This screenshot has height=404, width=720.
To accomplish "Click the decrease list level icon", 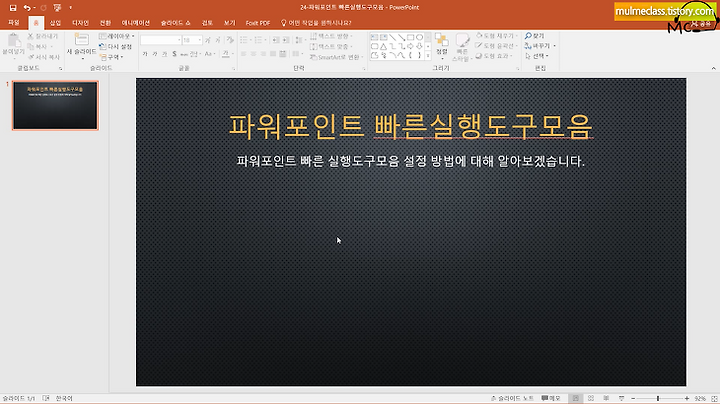I will pos(276,40).
